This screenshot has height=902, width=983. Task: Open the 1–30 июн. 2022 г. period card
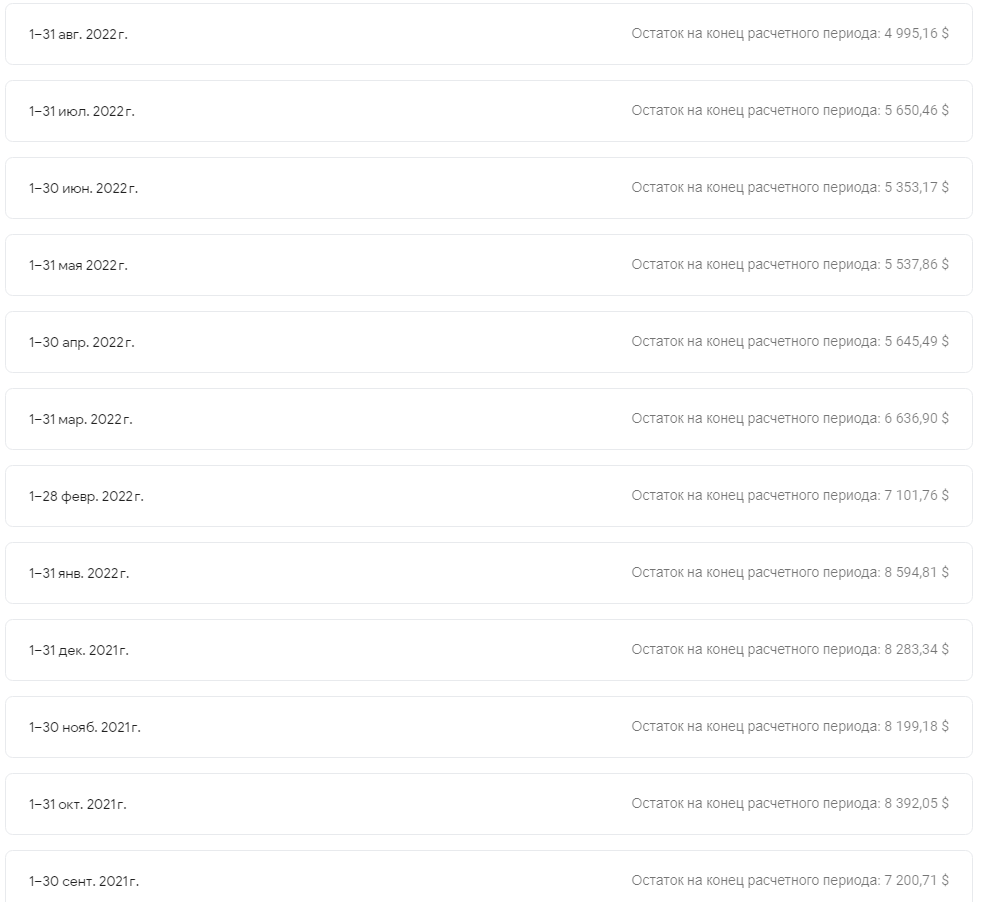[x=488, y=188]
